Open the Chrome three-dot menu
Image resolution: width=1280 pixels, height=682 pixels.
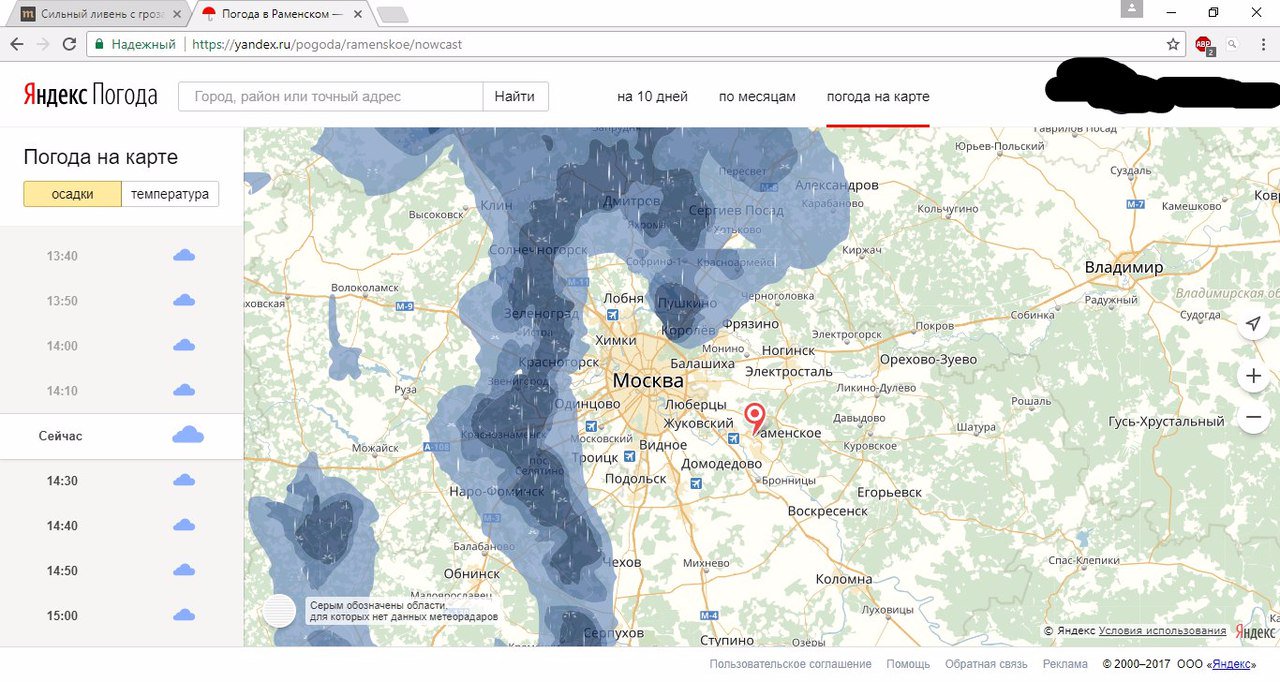click(x=1263, y=44)
